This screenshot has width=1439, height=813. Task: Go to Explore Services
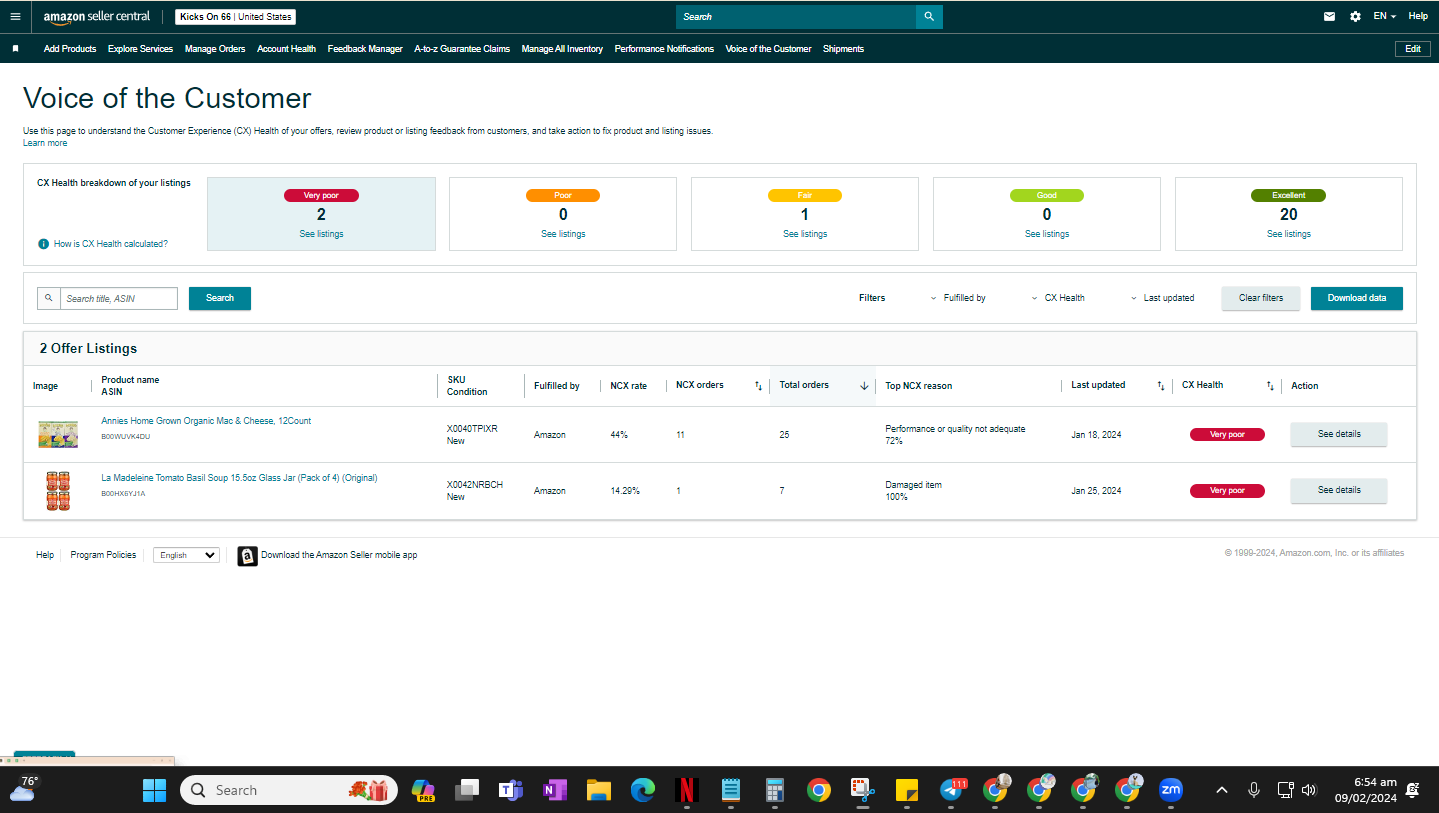140,49
